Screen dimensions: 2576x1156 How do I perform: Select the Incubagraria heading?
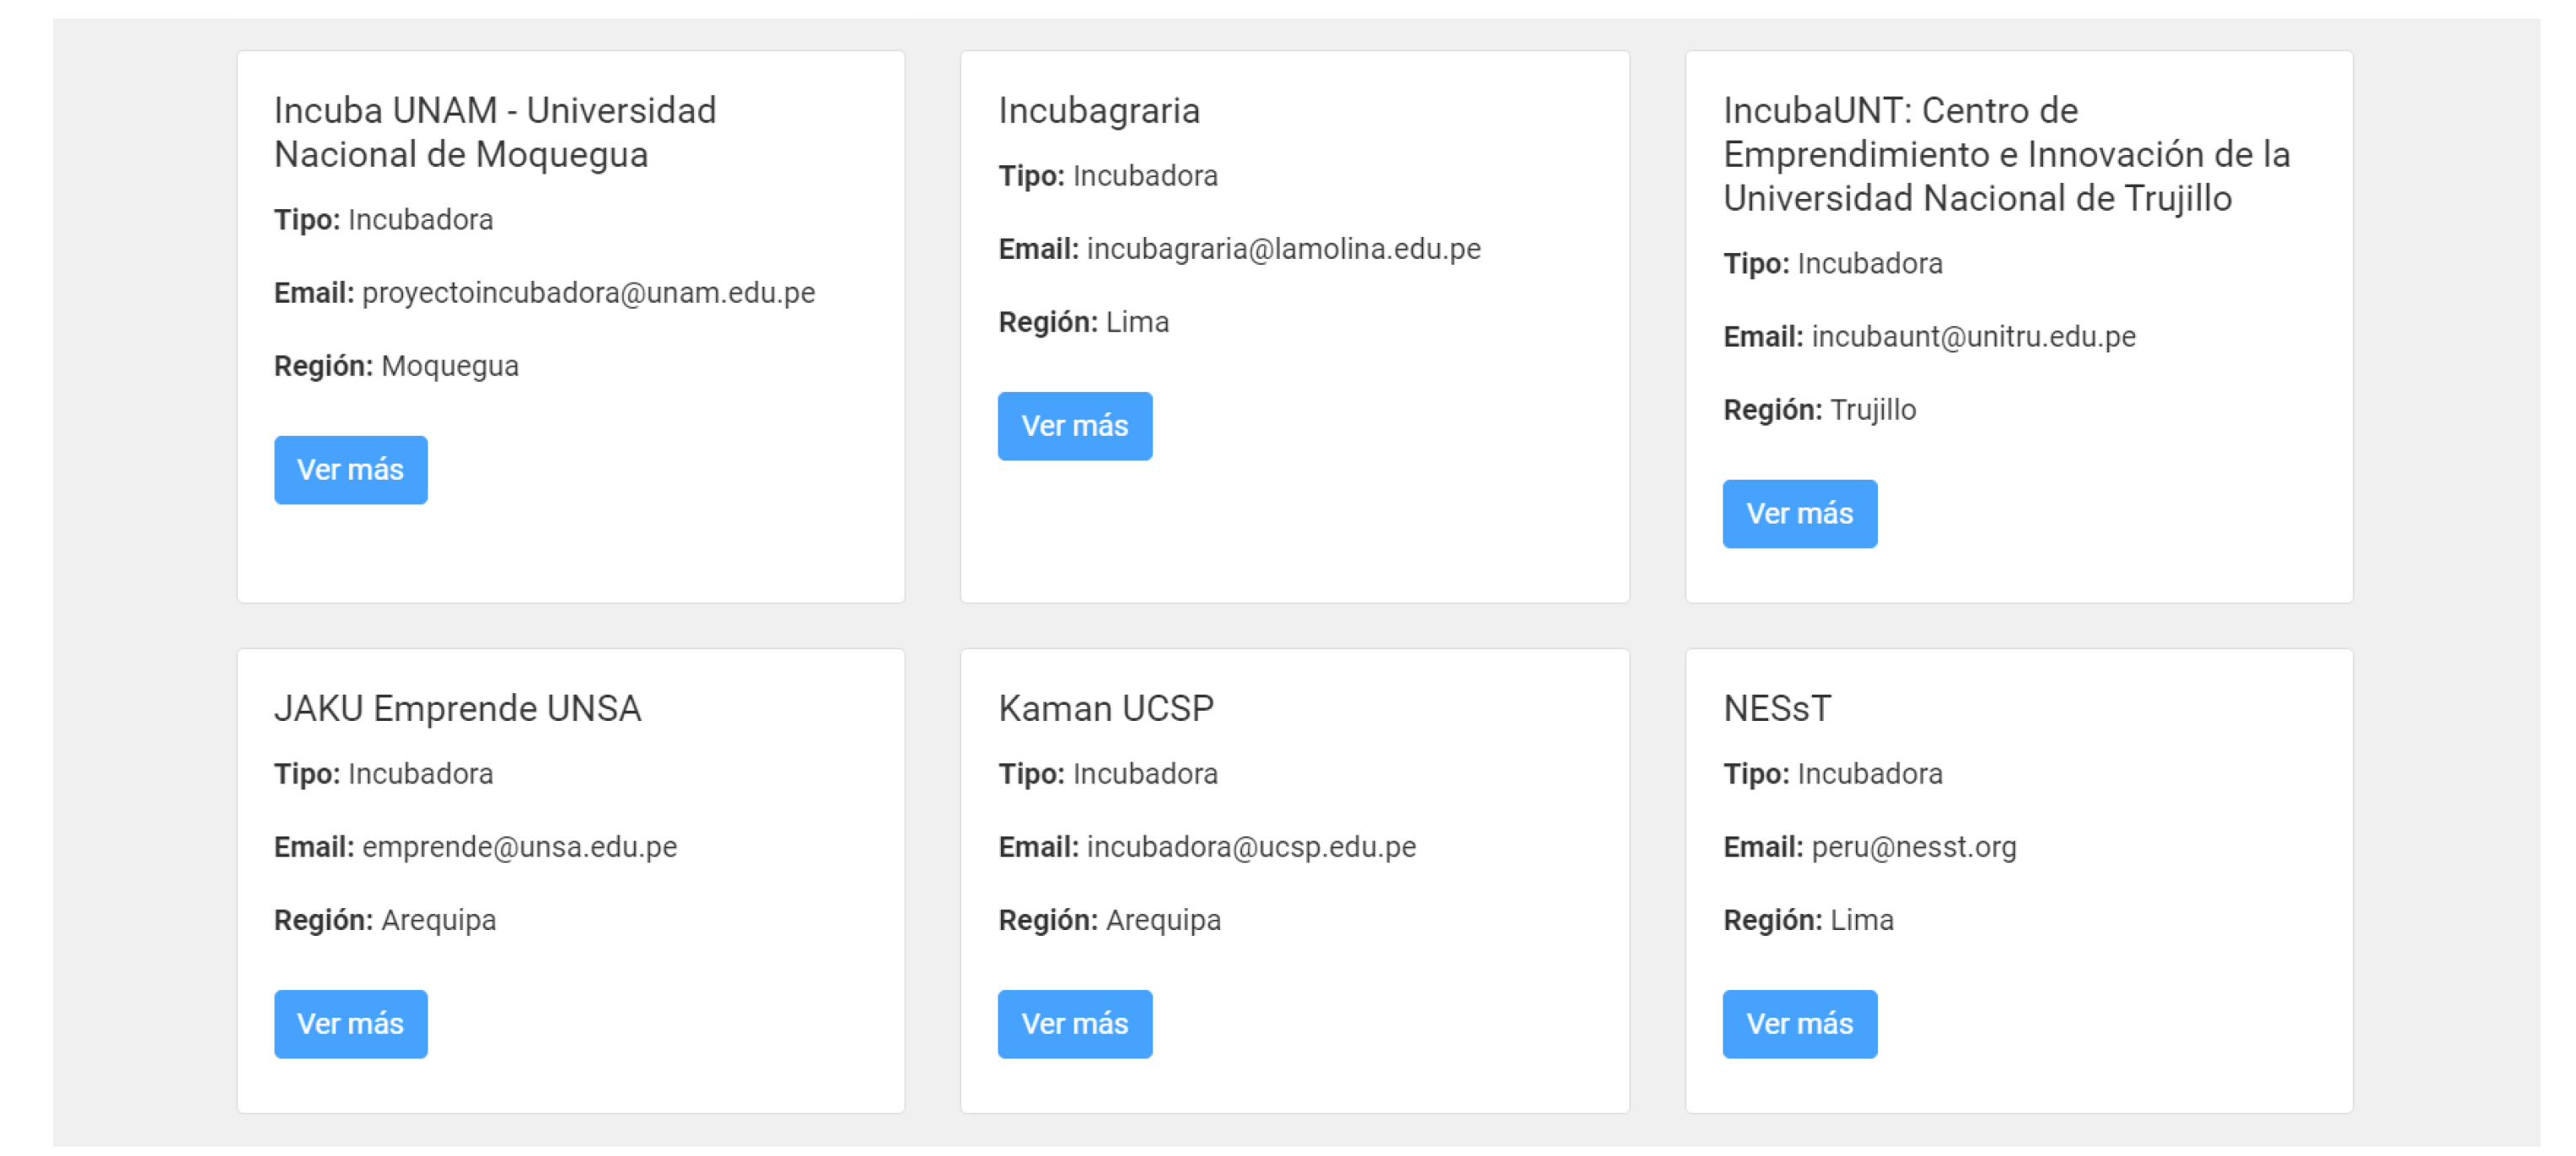coord(1099,110)
